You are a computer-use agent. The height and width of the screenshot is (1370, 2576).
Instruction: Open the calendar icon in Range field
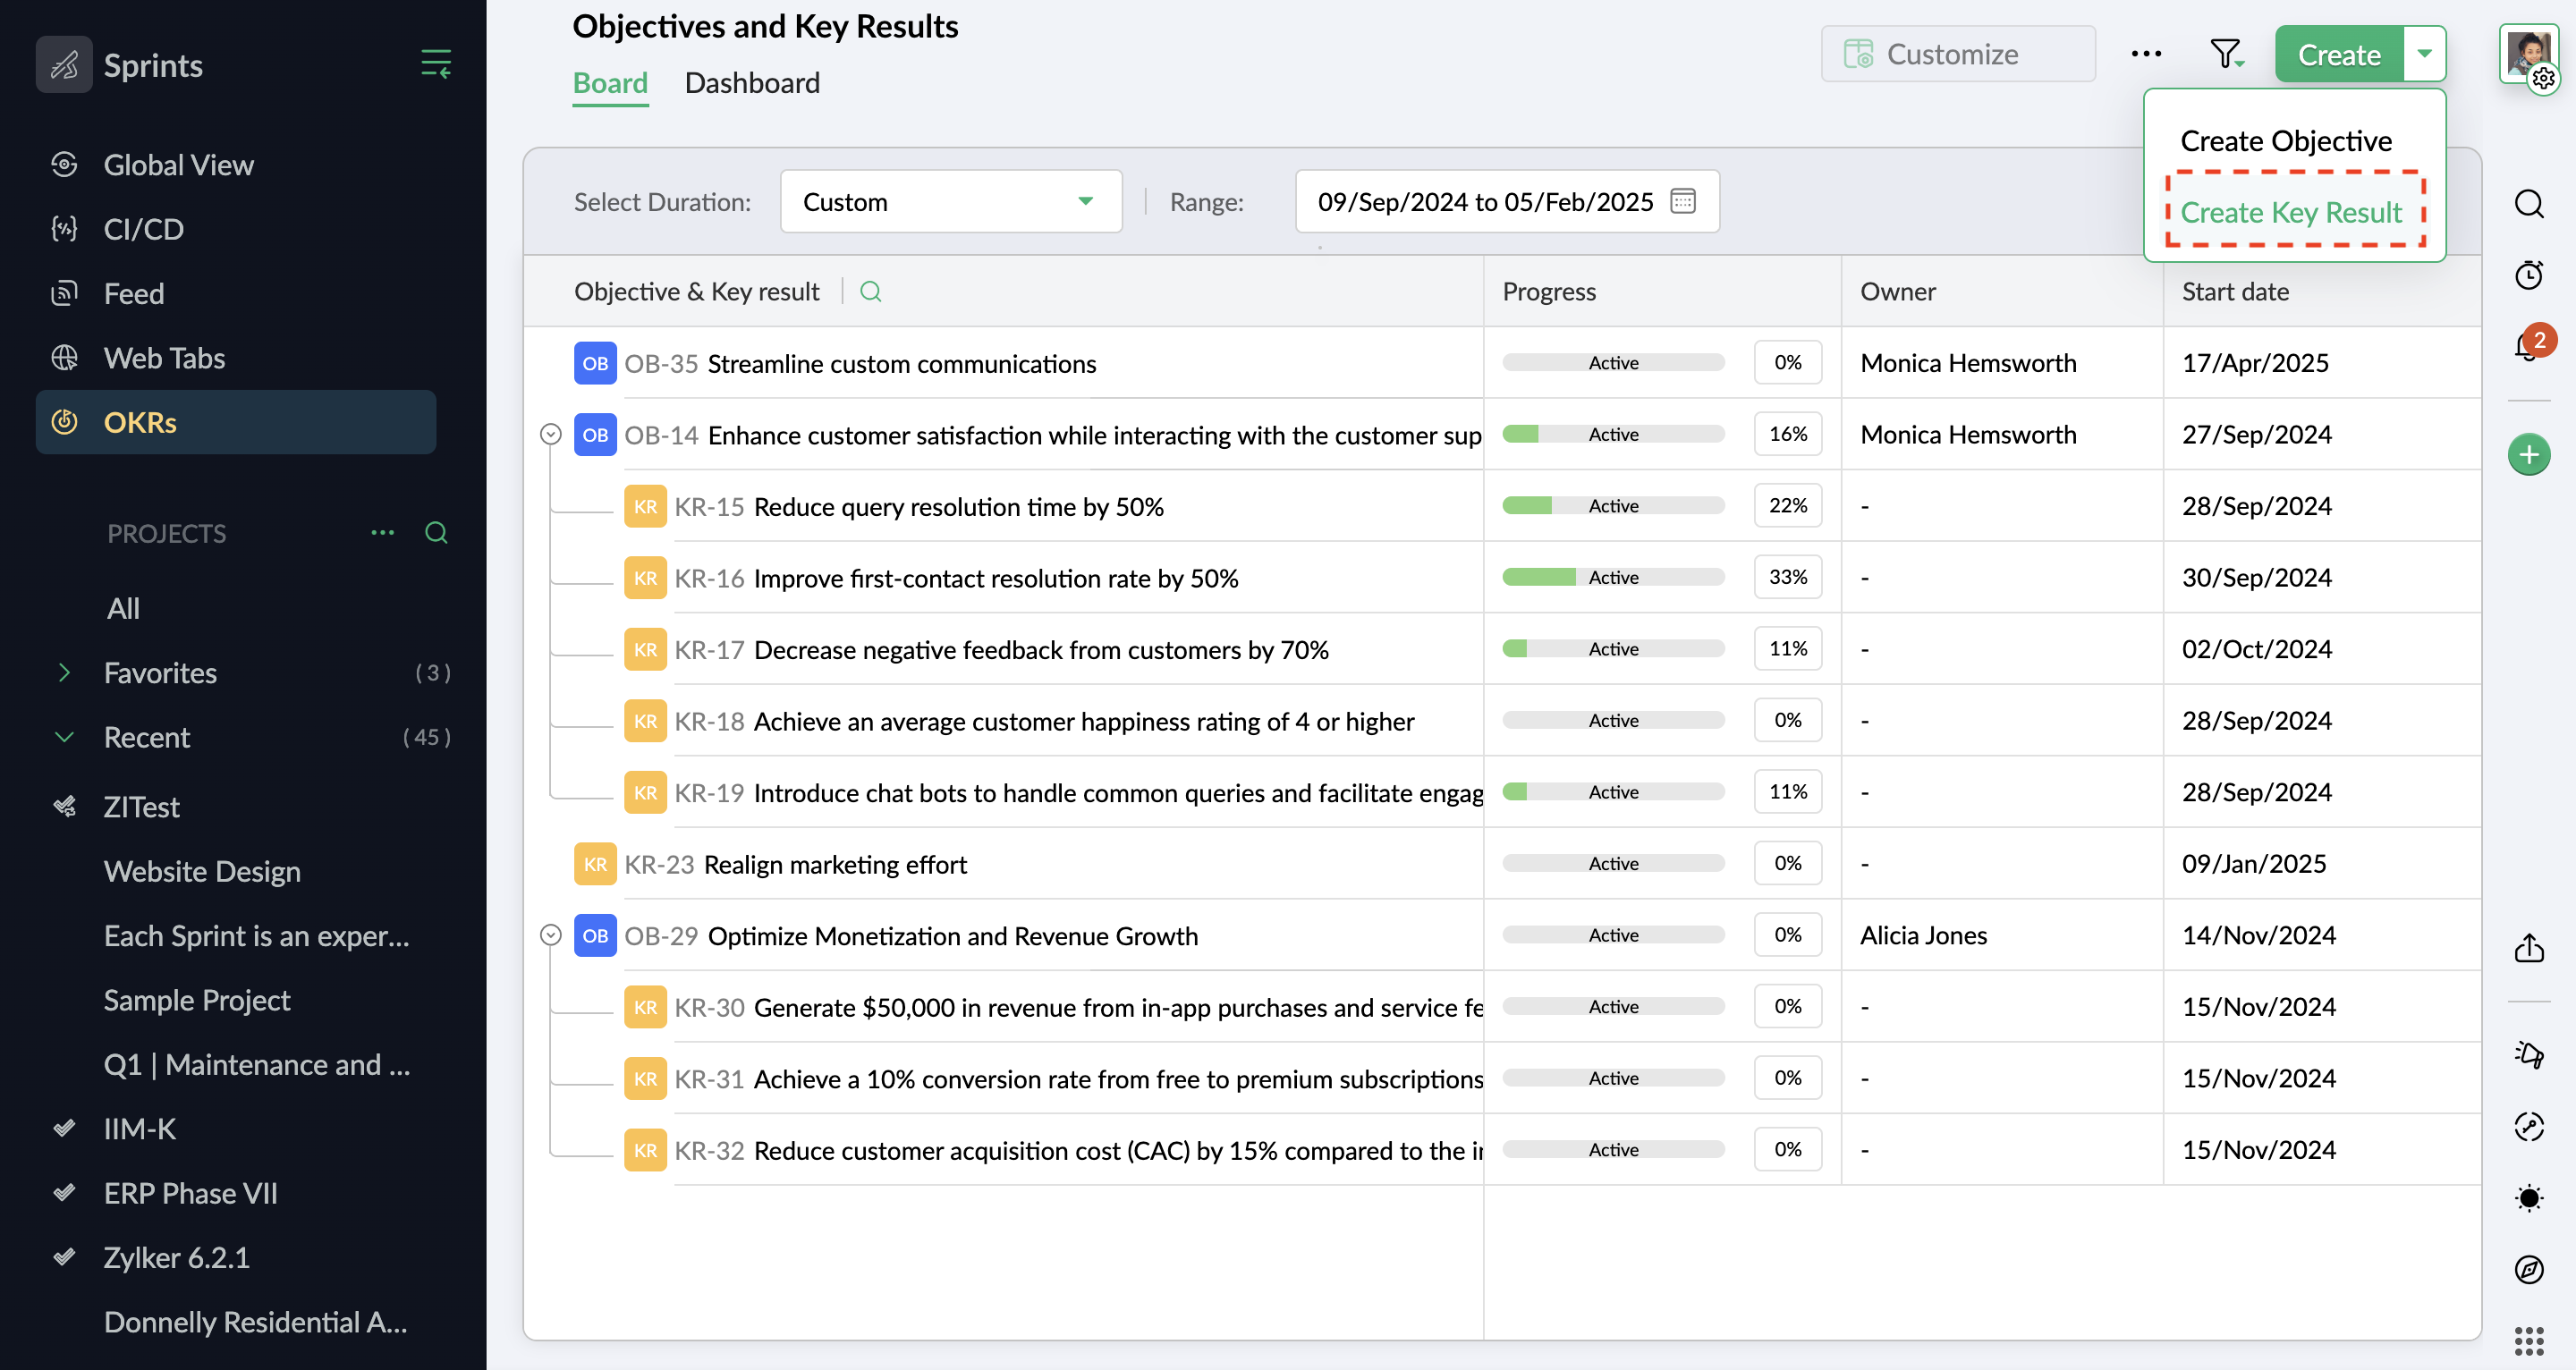pos(1683,202)
